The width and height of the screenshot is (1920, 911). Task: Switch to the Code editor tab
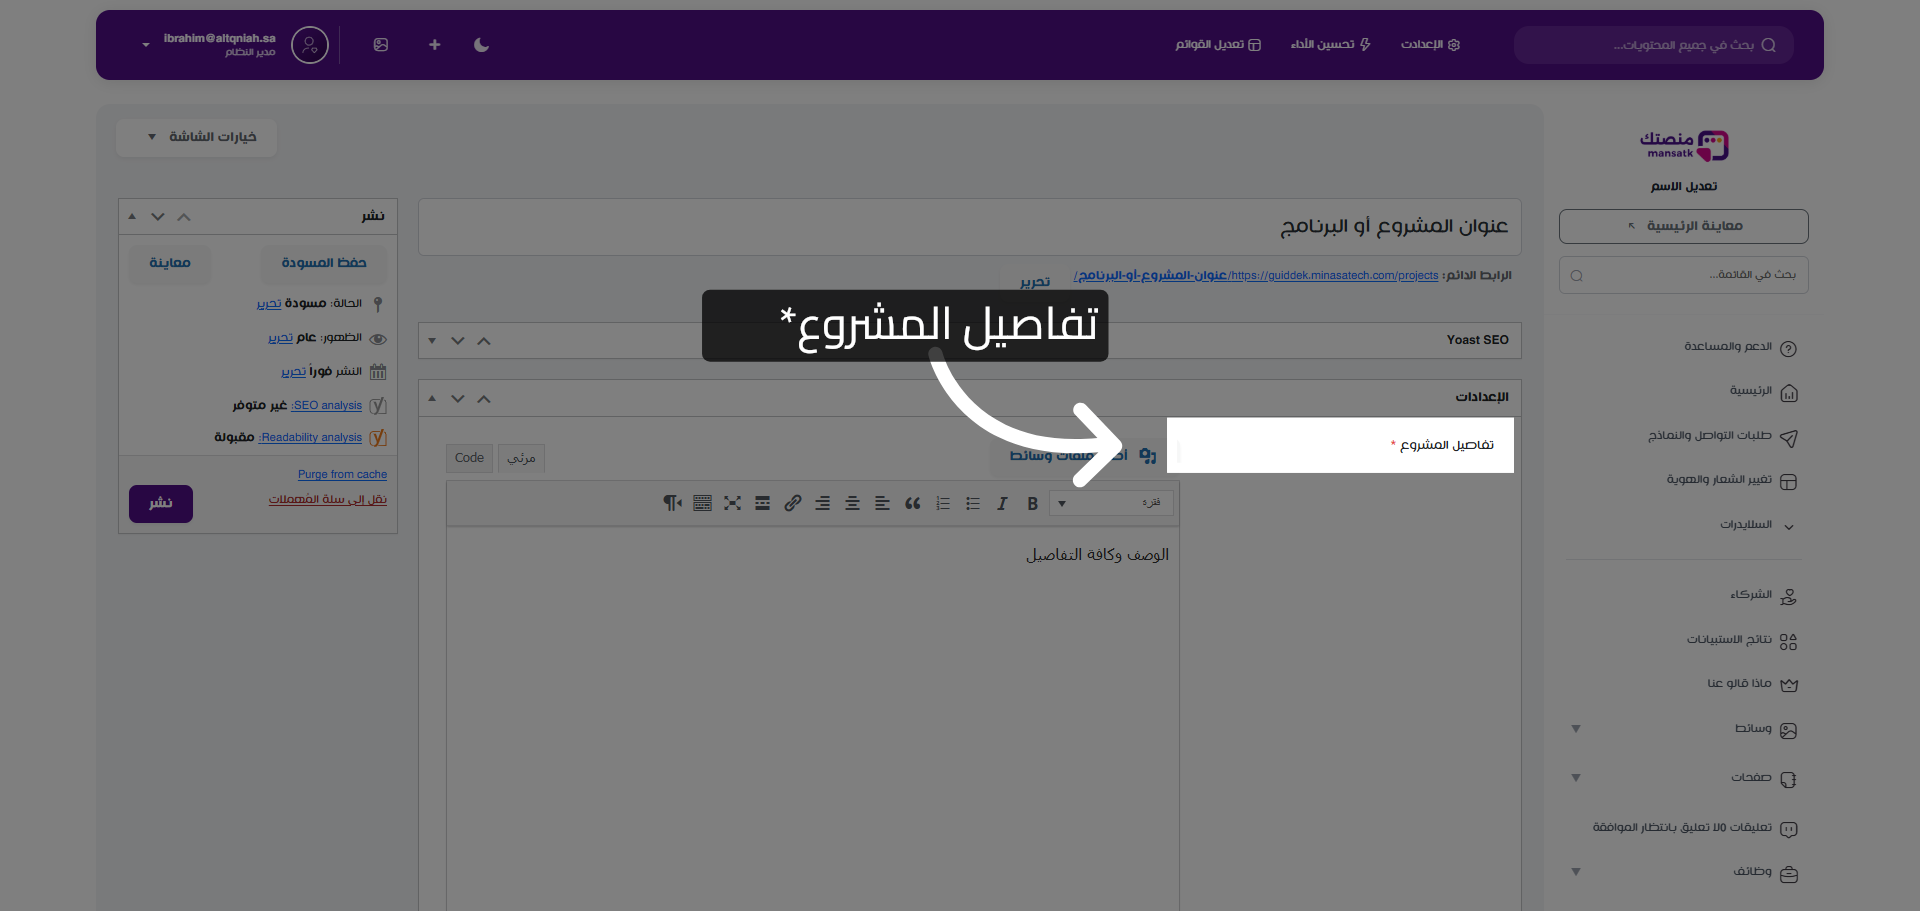point(468,458)
